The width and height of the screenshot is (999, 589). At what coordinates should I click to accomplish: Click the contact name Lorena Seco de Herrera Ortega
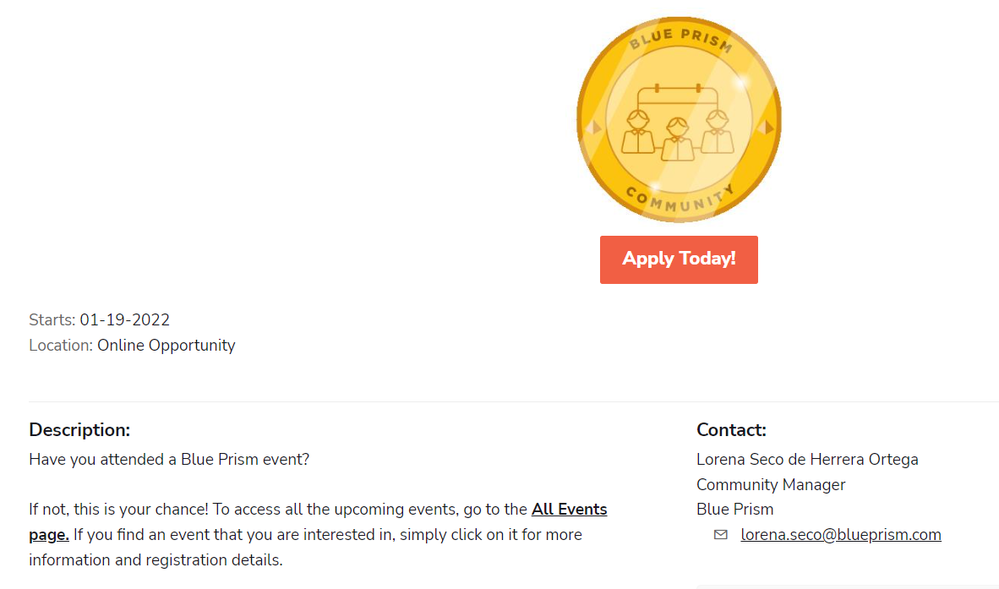(807, 460)
